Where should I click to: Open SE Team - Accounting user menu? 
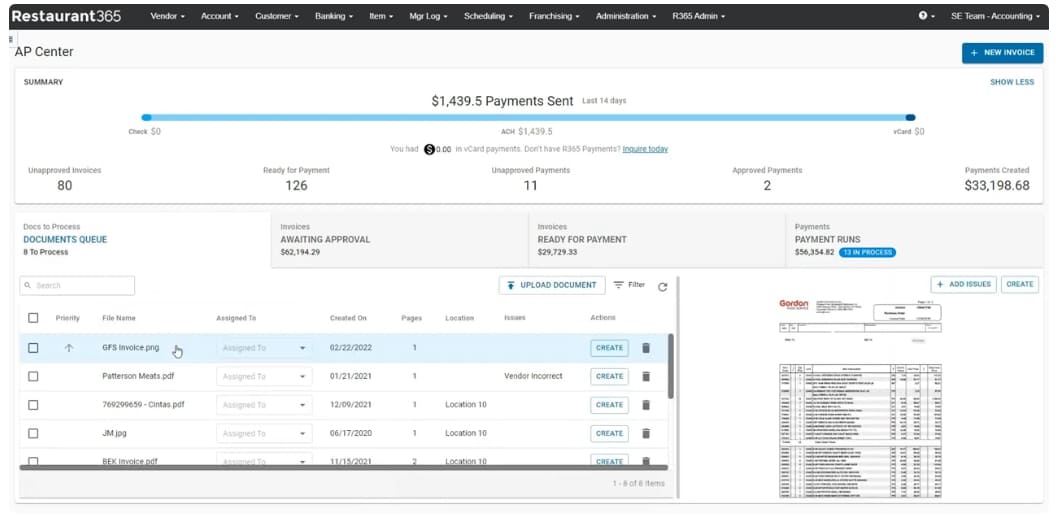pyautogui.click(x=995, y=16)
